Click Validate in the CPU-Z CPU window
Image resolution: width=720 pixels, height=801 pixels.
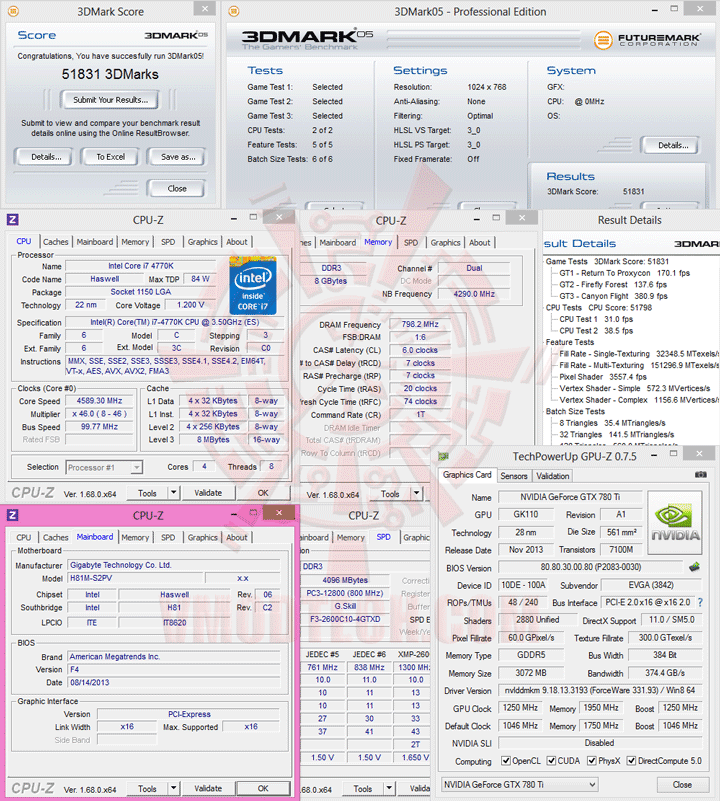point(208,493)
